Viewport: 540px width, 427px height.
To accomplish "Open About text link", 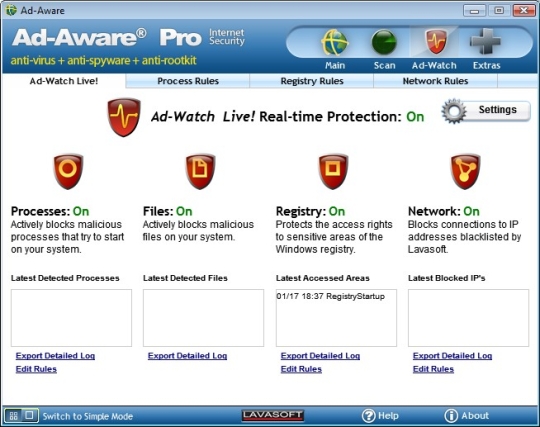I will (x=475, y=416).
